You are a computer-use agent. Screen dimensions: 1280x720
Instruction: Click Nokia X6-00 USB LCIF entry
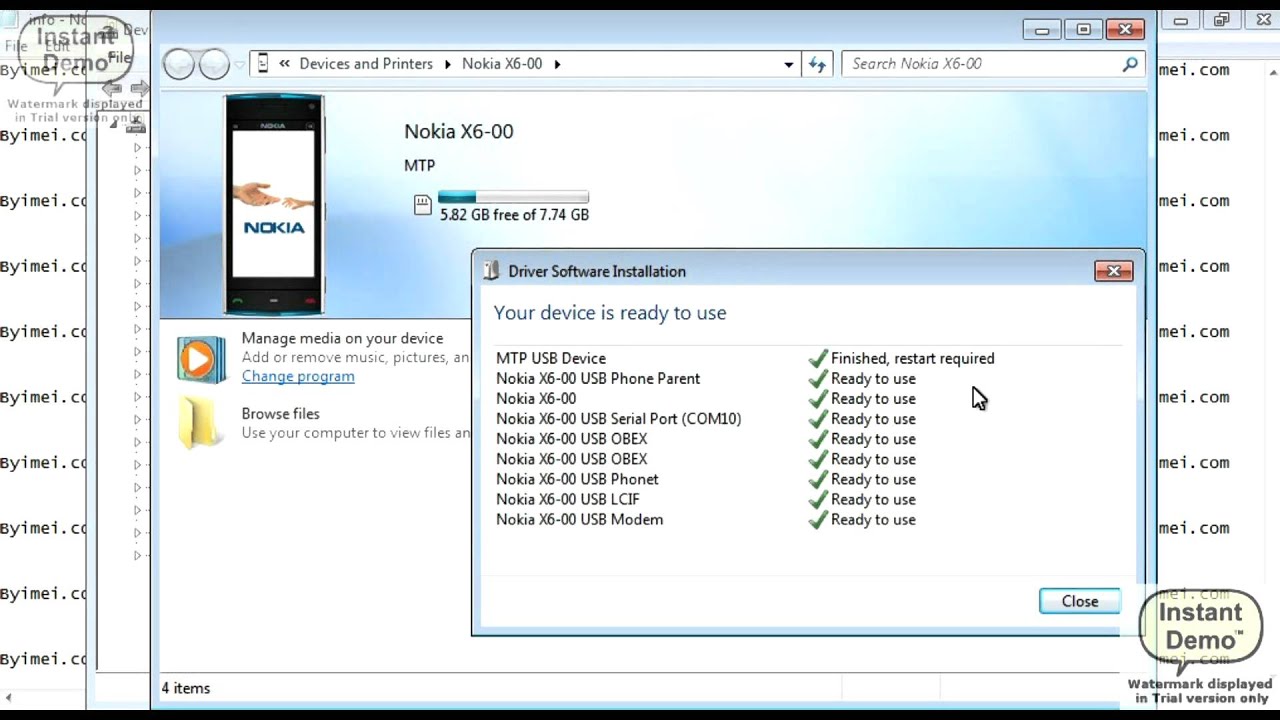pyautogui.click(x=568, y=499)
